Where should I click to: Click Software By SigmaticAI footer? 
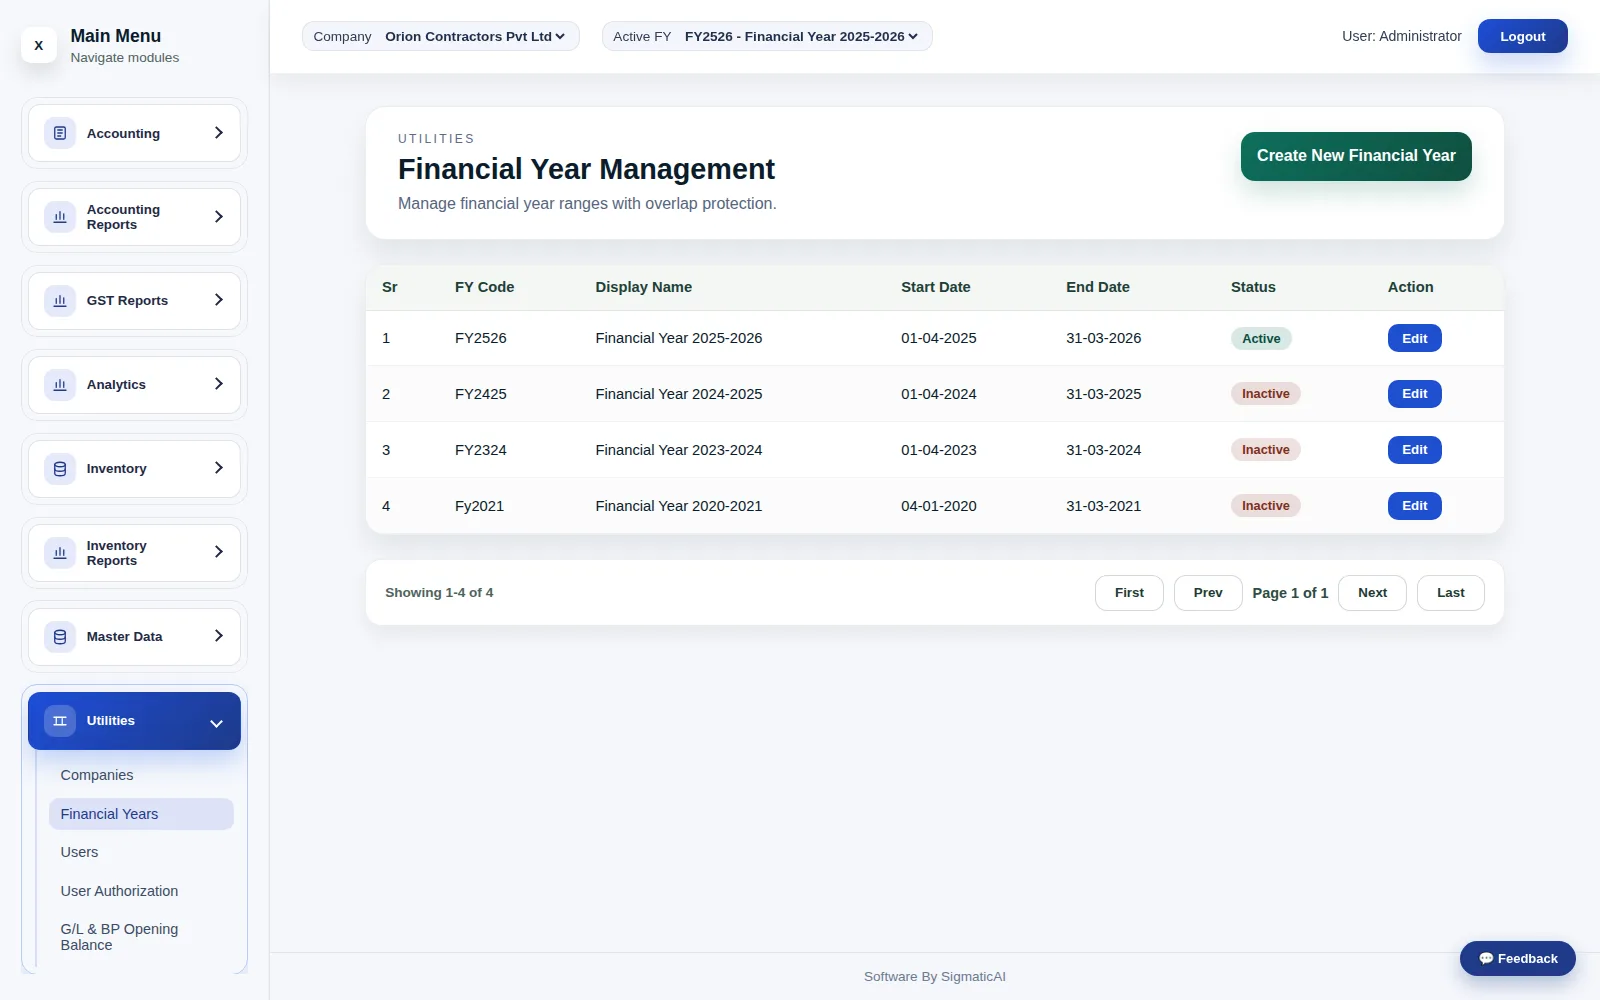[934, 977]
